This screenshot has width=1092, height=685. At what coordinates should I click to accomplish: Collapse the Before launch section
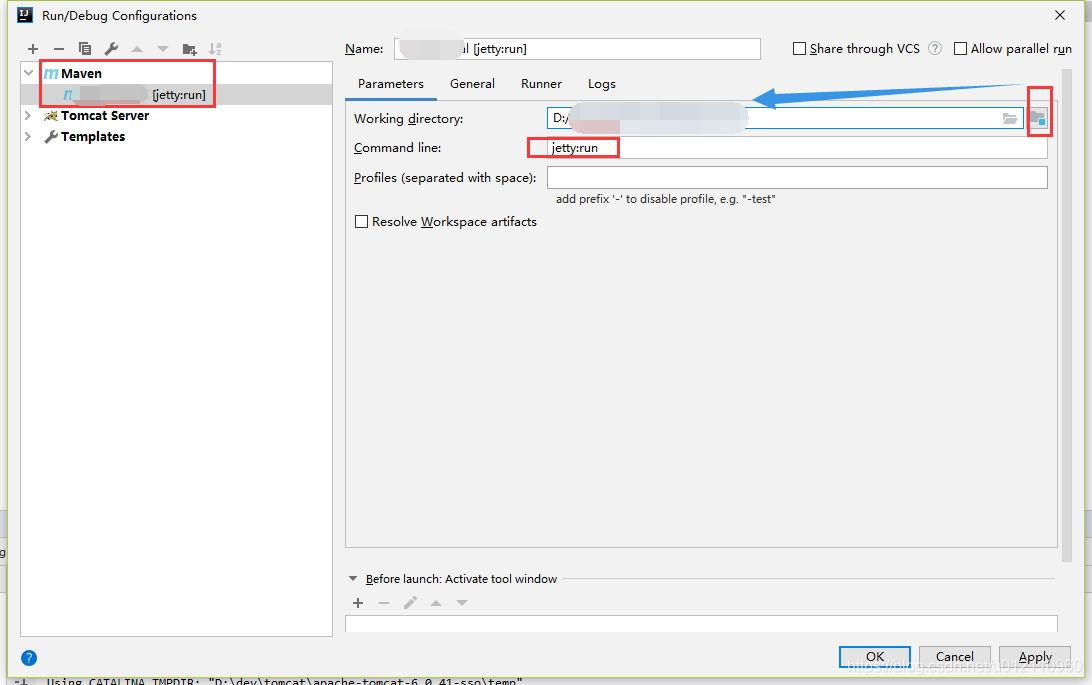coord(352,578)
